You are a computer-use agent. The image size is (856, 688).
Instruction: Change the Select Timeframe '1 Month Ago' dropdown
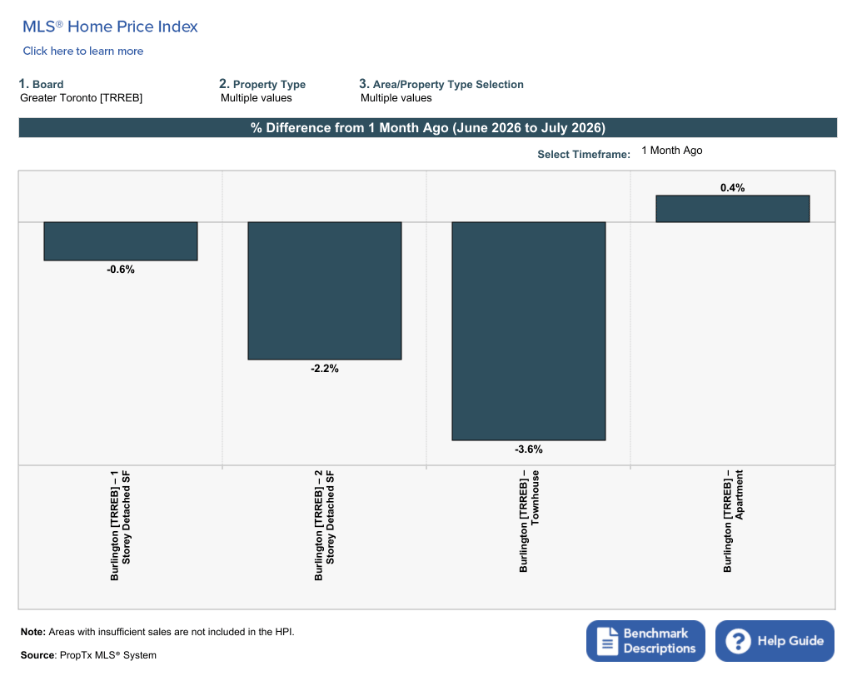tap(671, 150)
